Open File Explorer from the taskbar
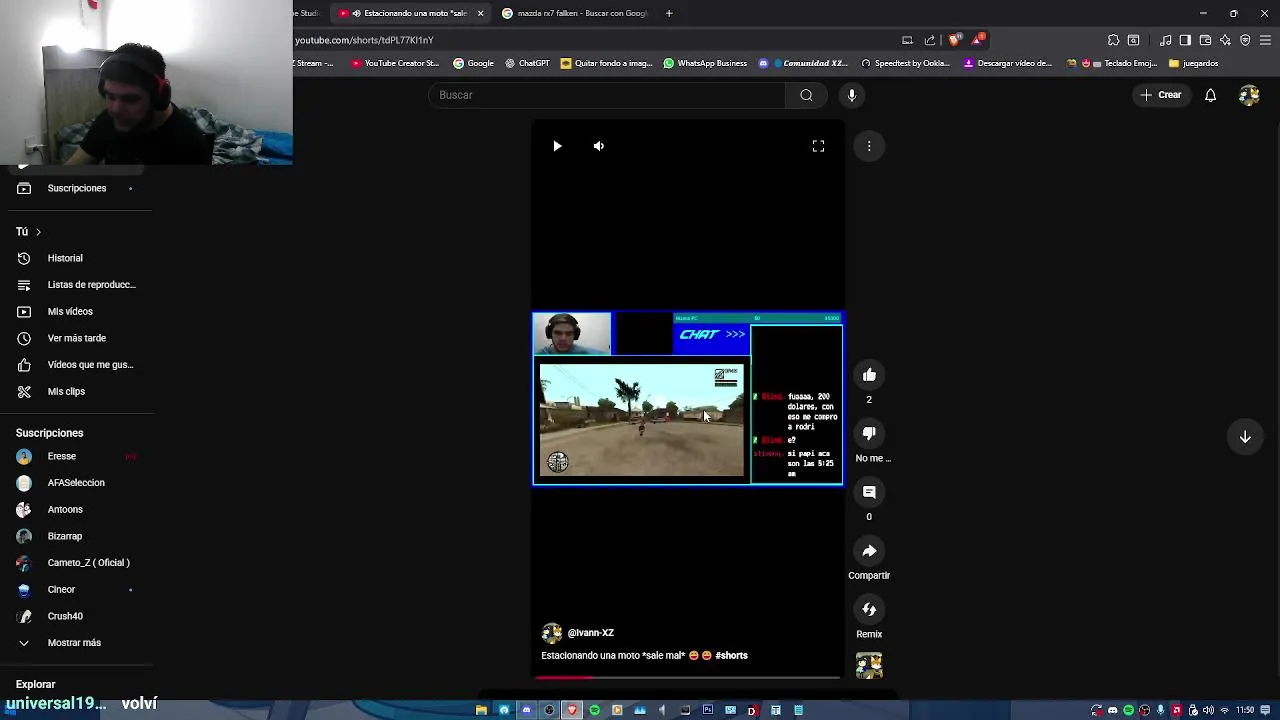The width and height of the screenshot is (1280, 720). click(x=481, y=710)
